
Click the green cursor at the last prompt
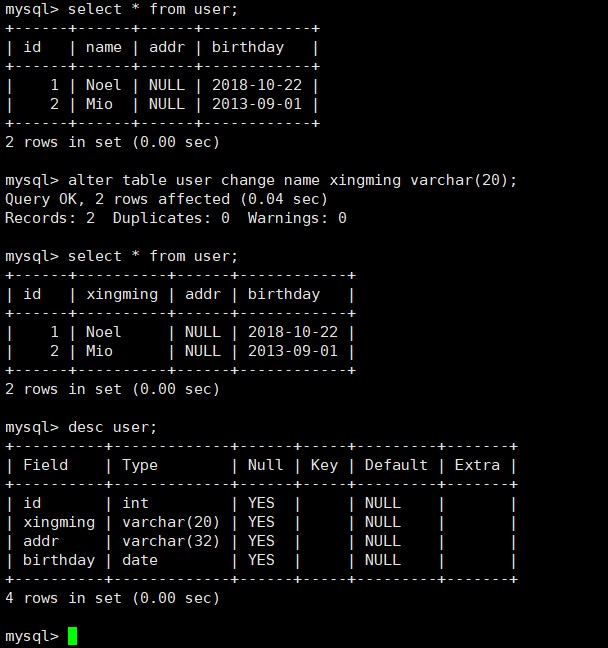click(x=72, y=636)
